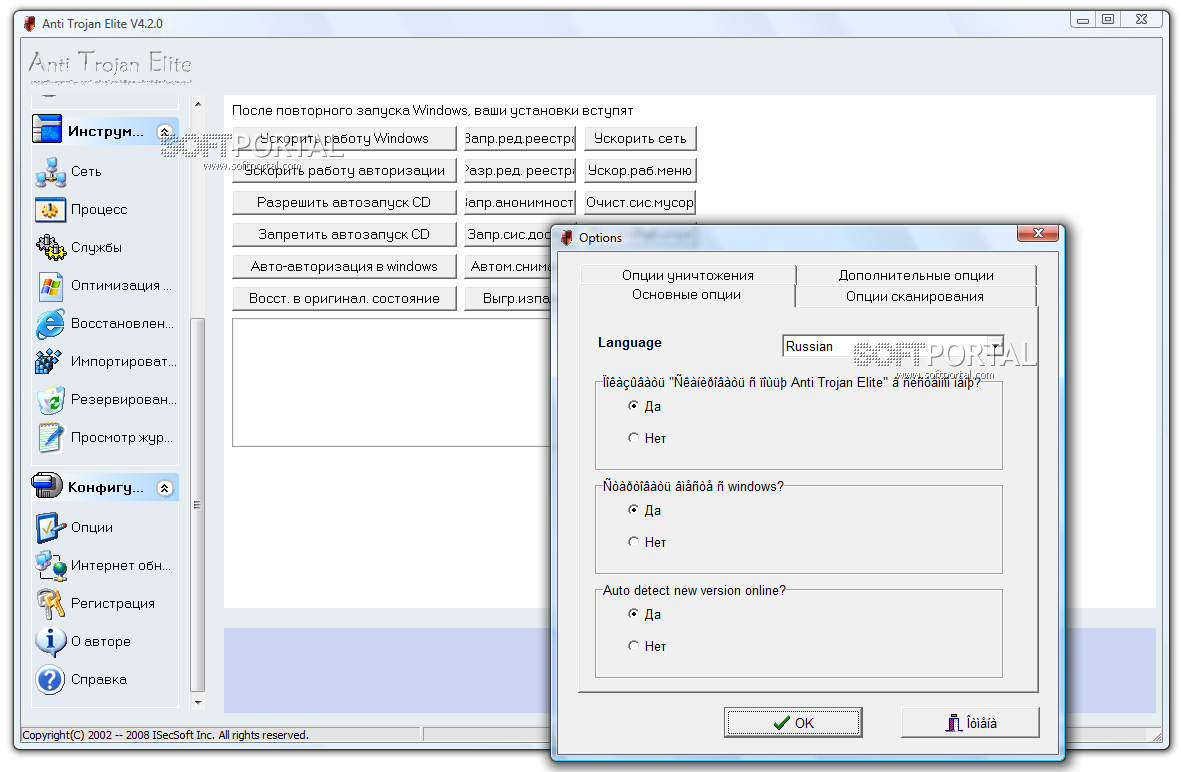Click Запр.ред.реестра button
The image size is (1181, 772).
(520, 139)
